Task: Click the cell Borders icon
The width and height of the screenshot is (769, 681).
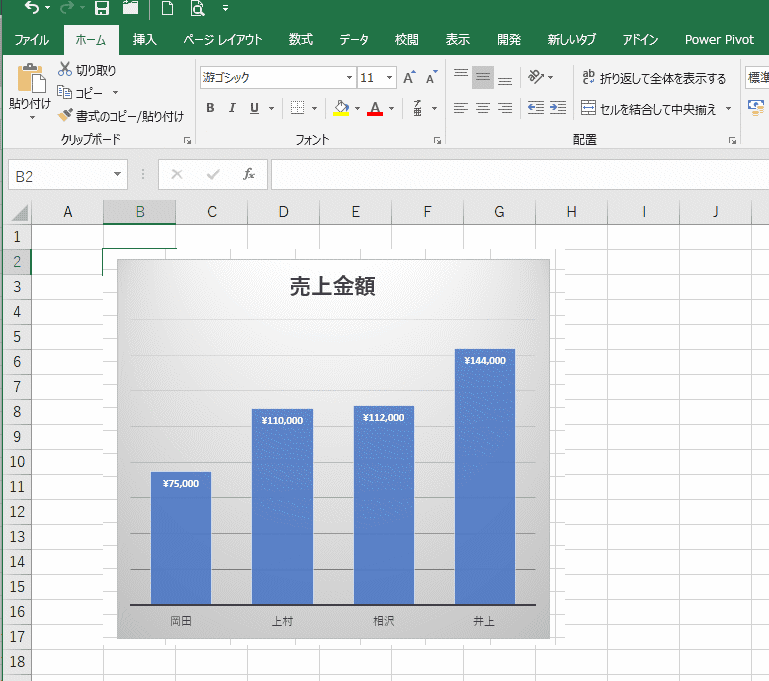Action: 297,108
